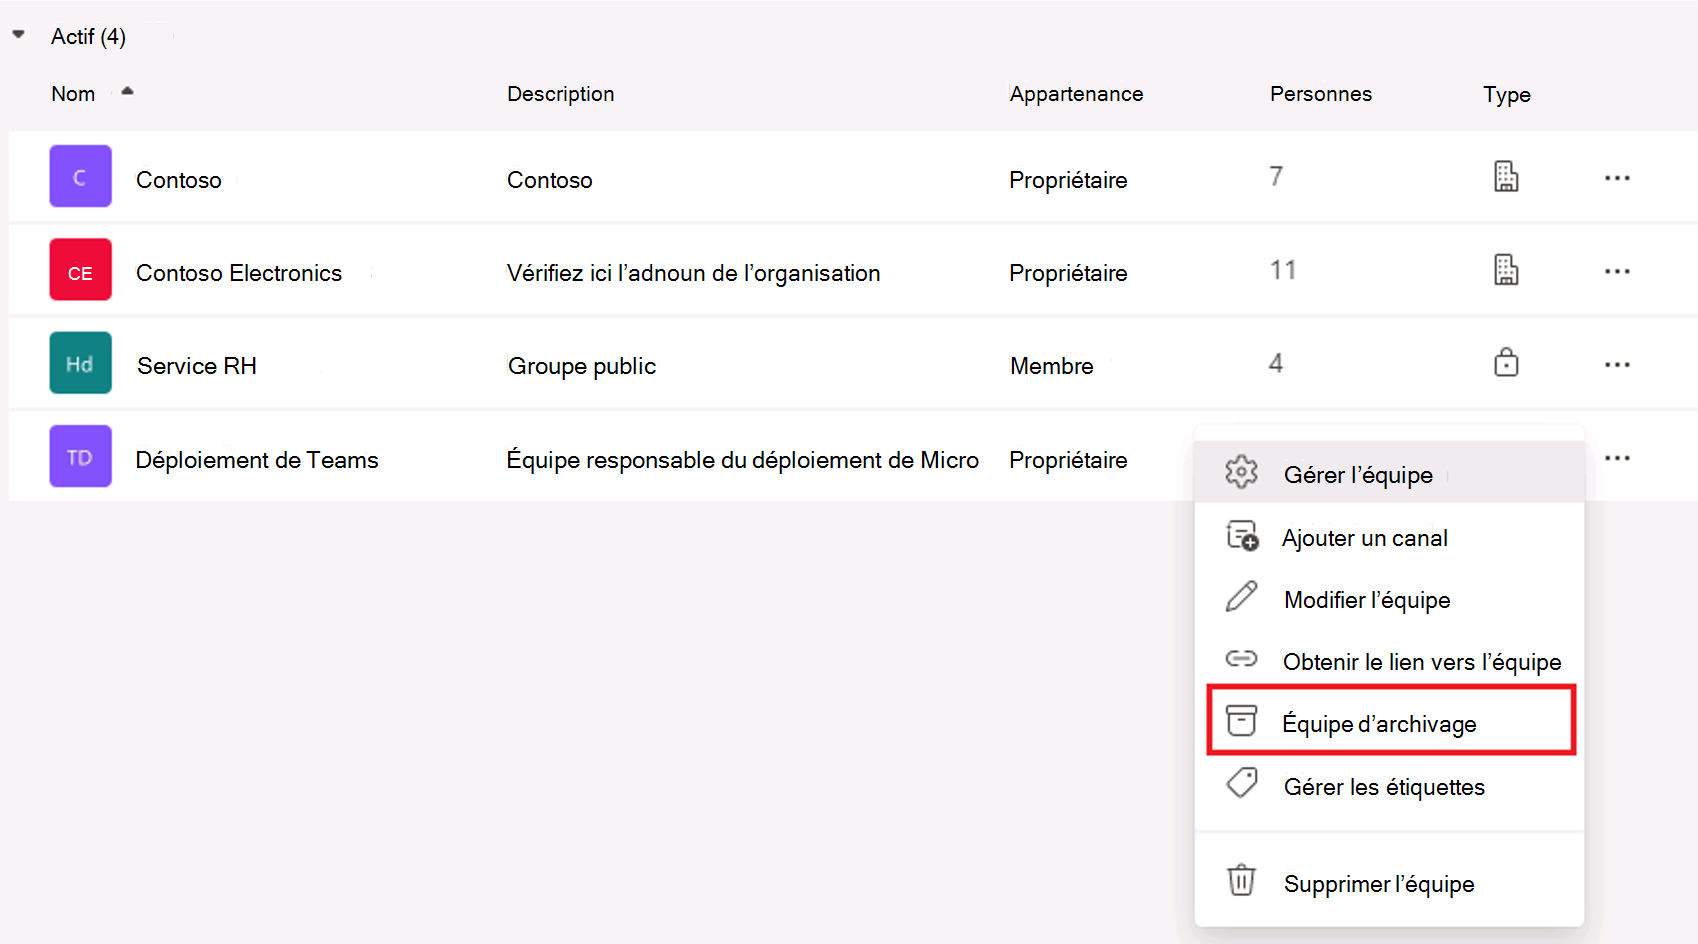Screen dimensions: 1698x944
Task: Click the member count 4
Action: point(1276,363)
